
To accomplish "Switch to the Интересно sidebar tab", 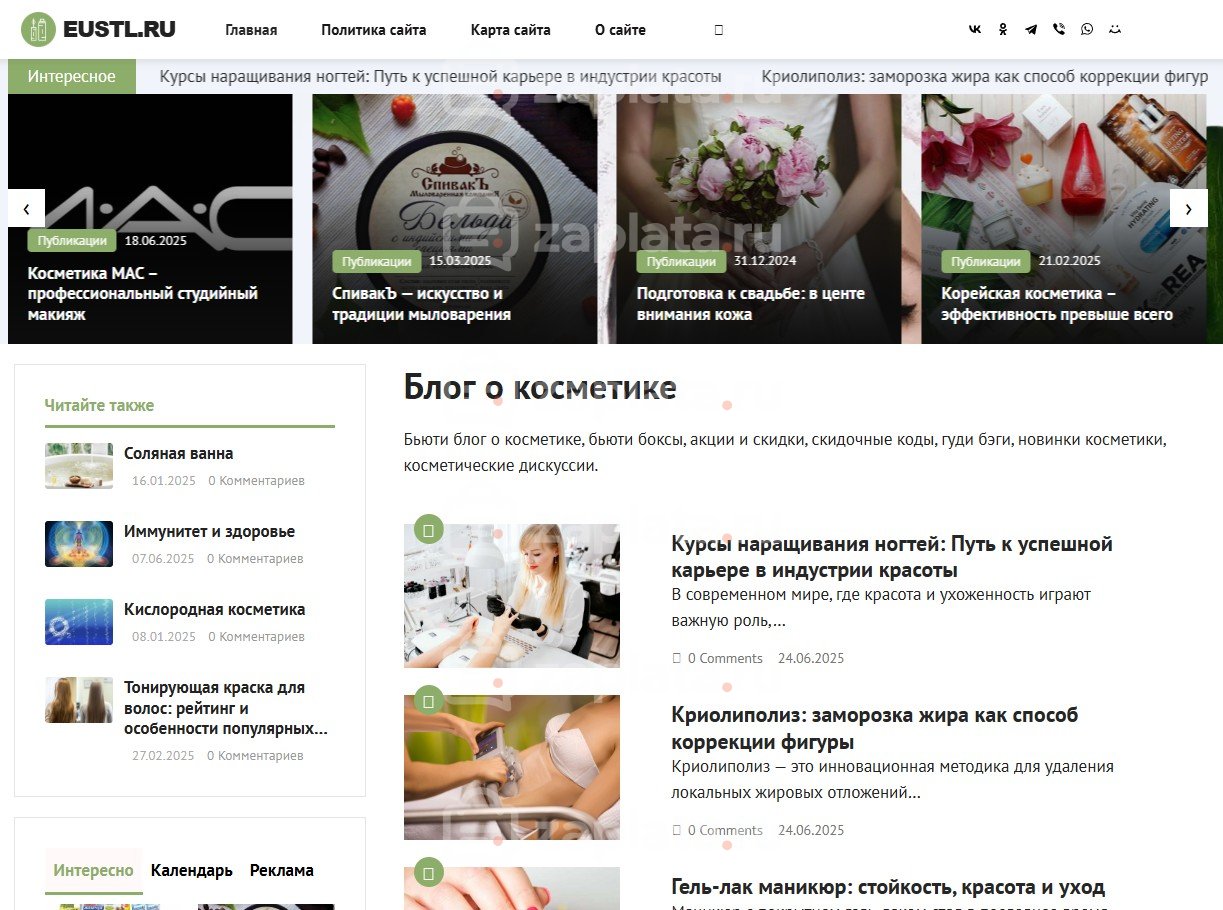I will [93, 870].
